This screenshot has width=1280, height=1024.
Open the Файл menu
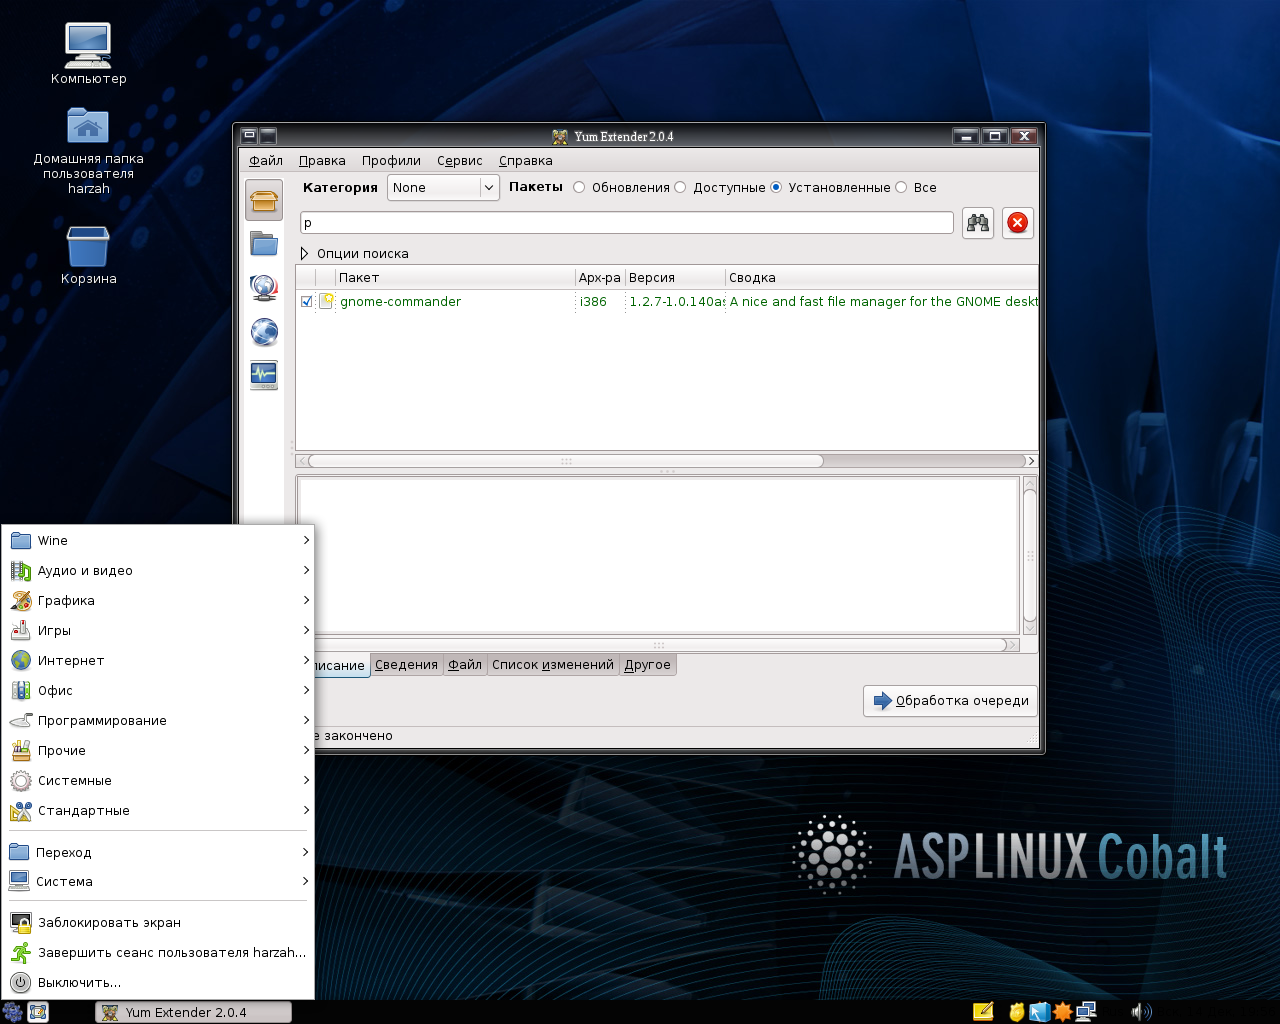tap(266, 160)
